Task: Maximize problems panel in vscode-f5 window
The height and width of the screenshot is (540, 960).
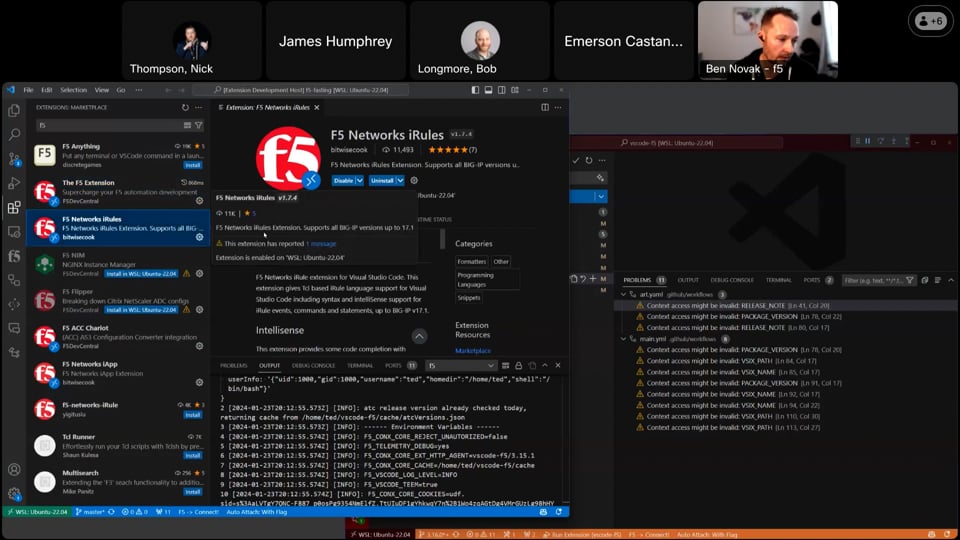Action: tap(951, 280)
